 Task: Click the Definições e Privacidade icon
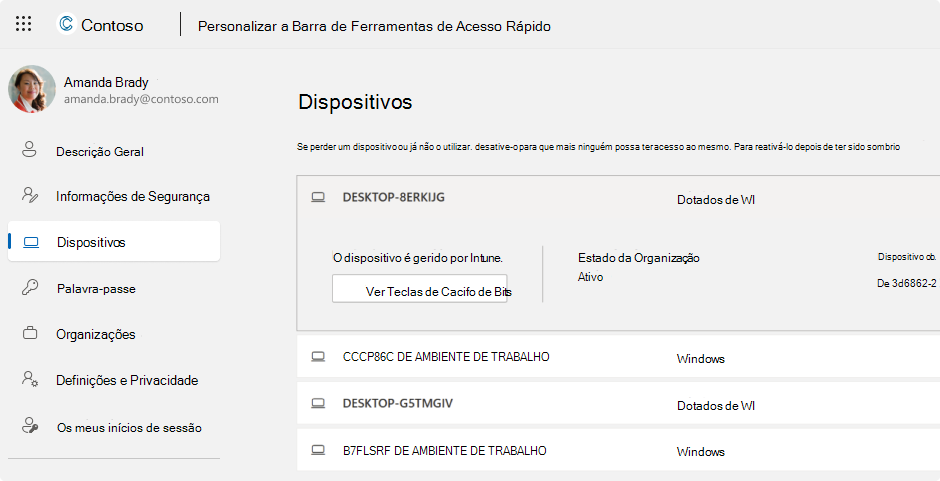click(x=30, y=378)
